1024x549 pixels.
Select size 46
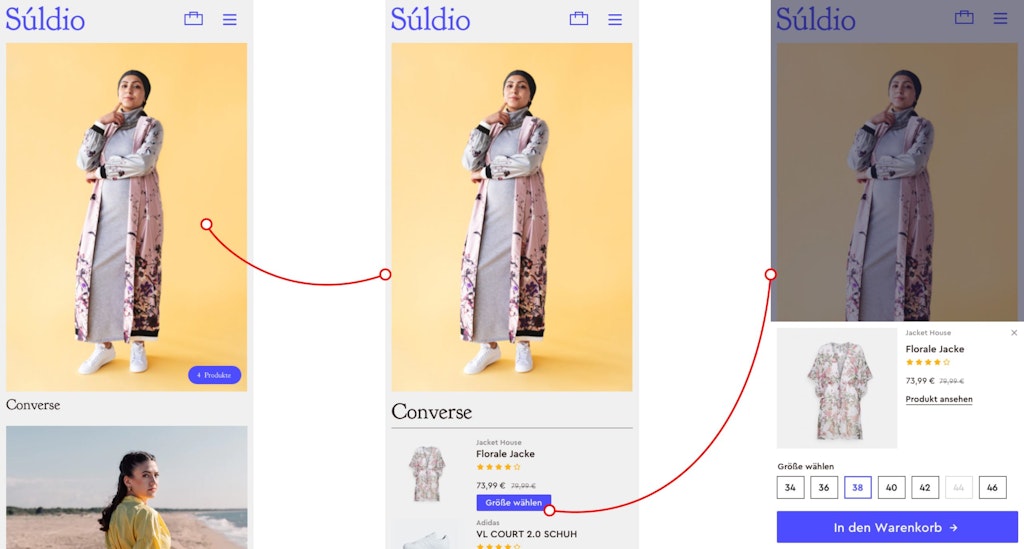[x=992, y=488]
